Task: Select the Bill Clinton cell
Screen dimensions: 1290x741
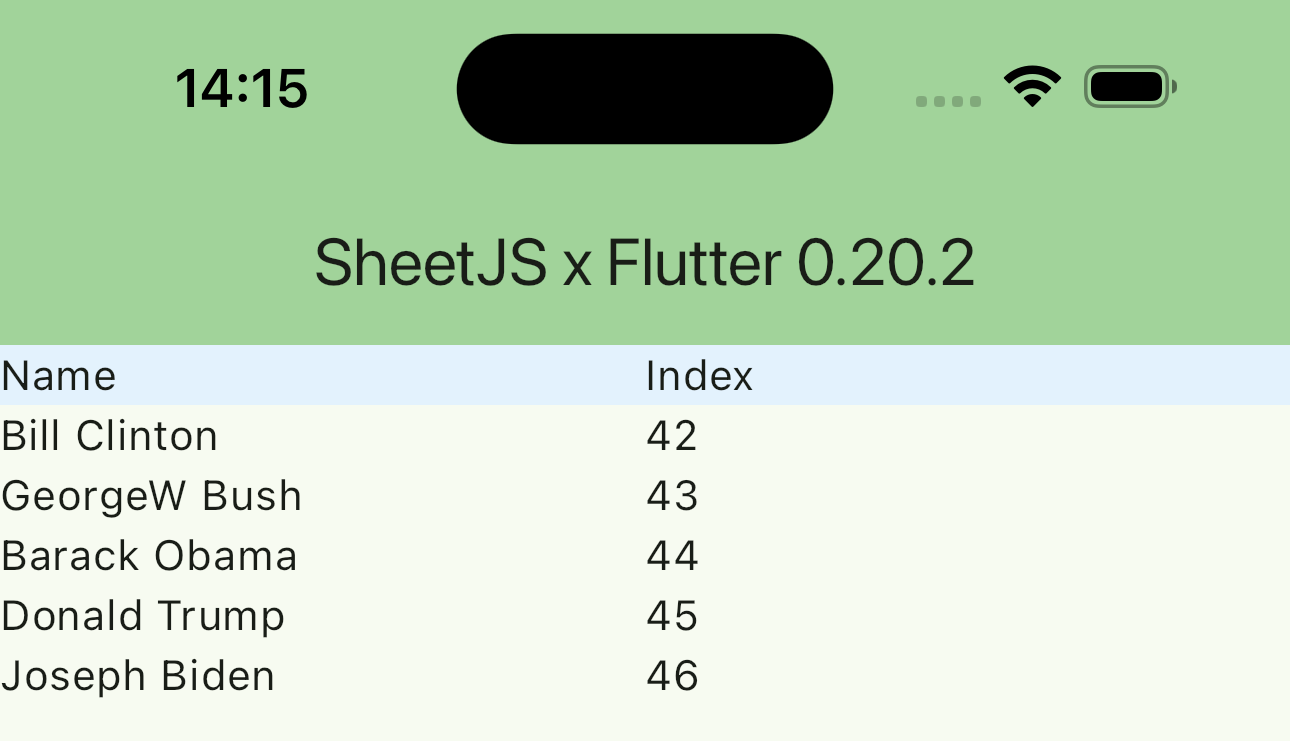Action: point(110,436)
